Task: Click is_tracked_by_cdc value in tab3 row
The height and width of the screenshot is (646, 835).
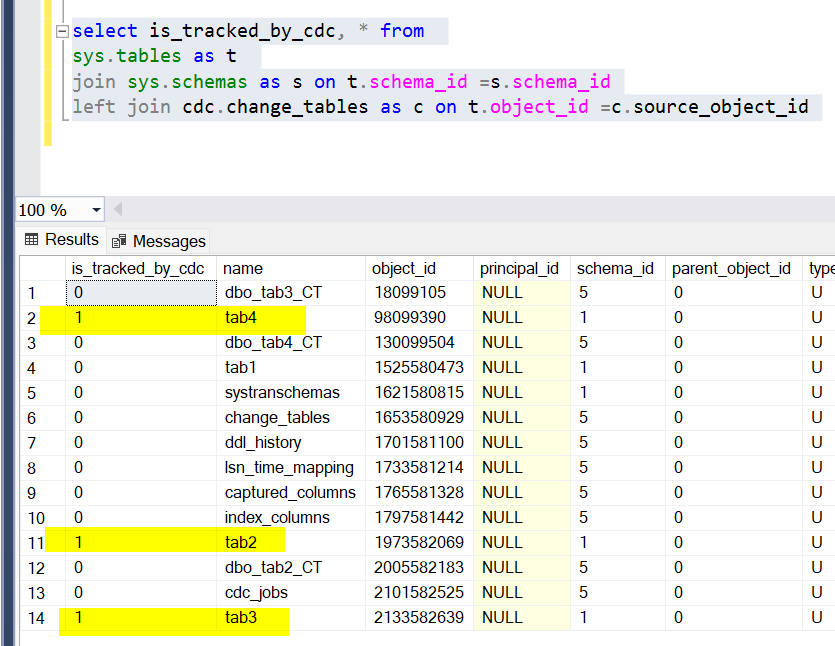Action: pyautogui.click(x=141, y=618)
